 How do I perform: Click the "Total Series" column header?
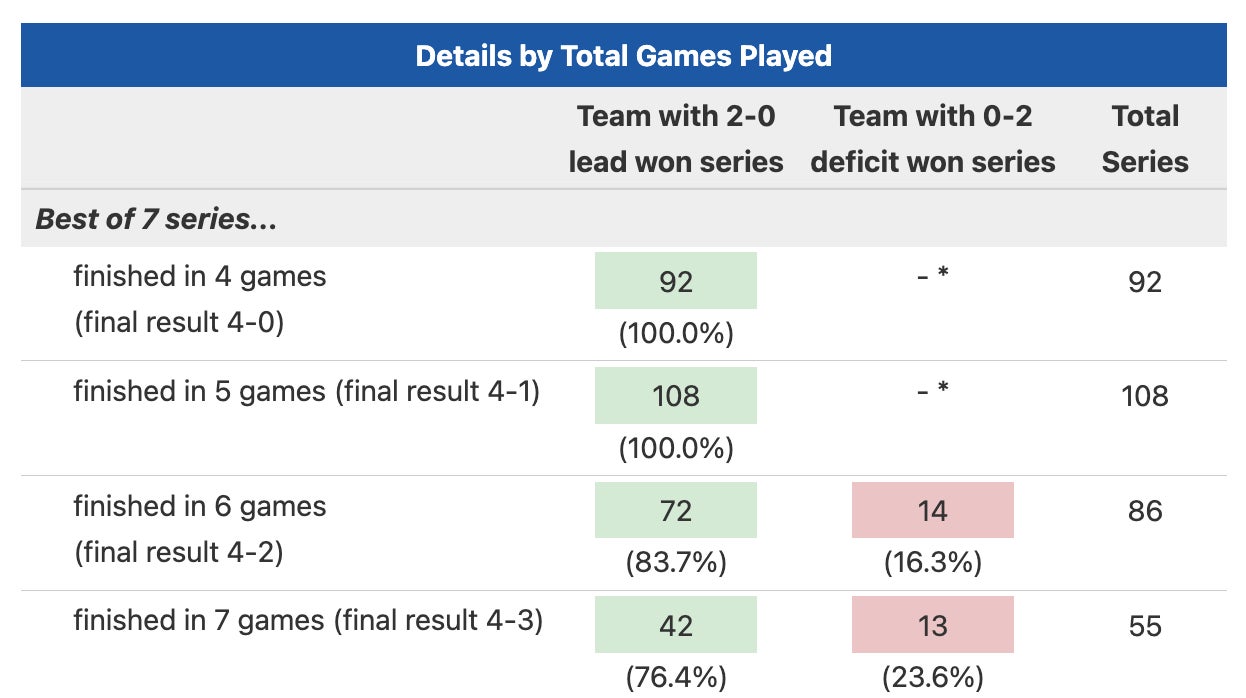[1145, 139]
